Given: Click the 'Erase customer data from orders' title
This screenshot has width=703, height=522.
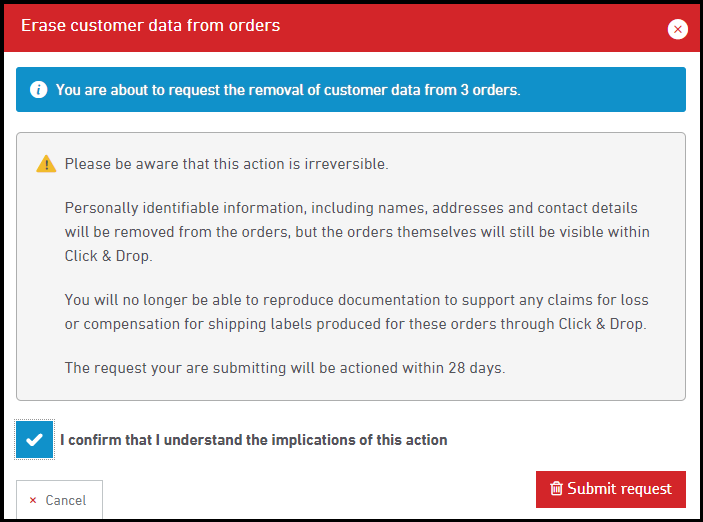Looking at the screenshot, I should coord(151,26).
